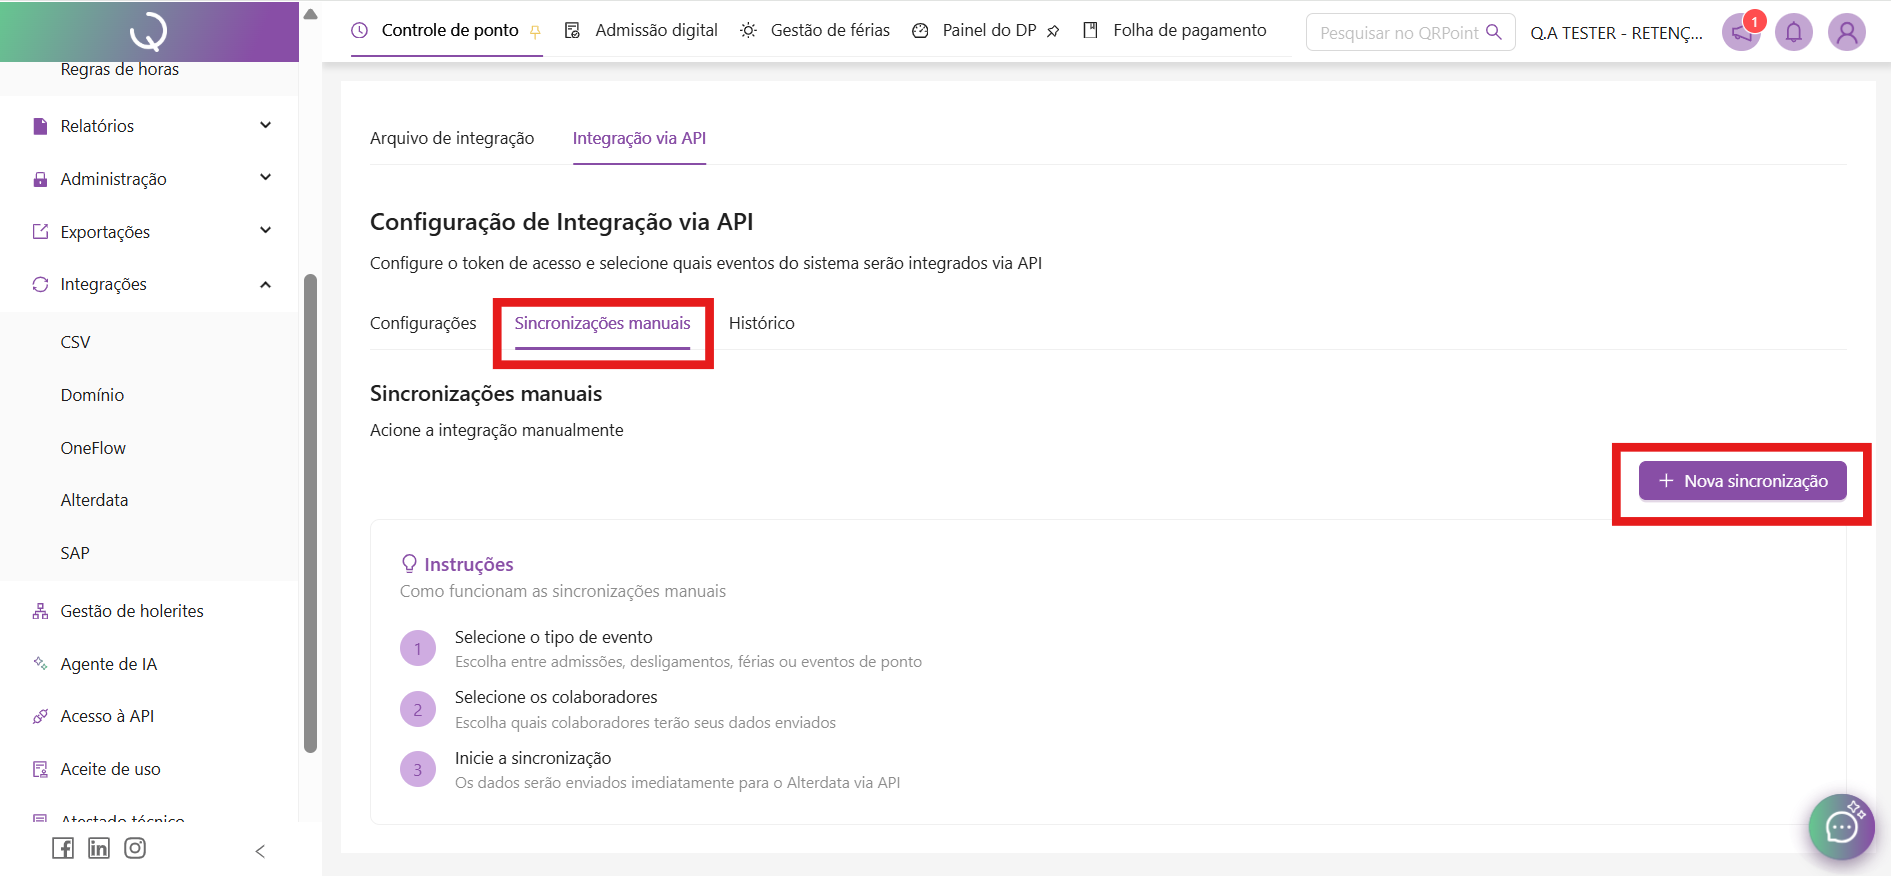The image size is (1891, 876).
Task: Open the Alterdata integration link
Action: pyautogui.click(x=94, y=500)
